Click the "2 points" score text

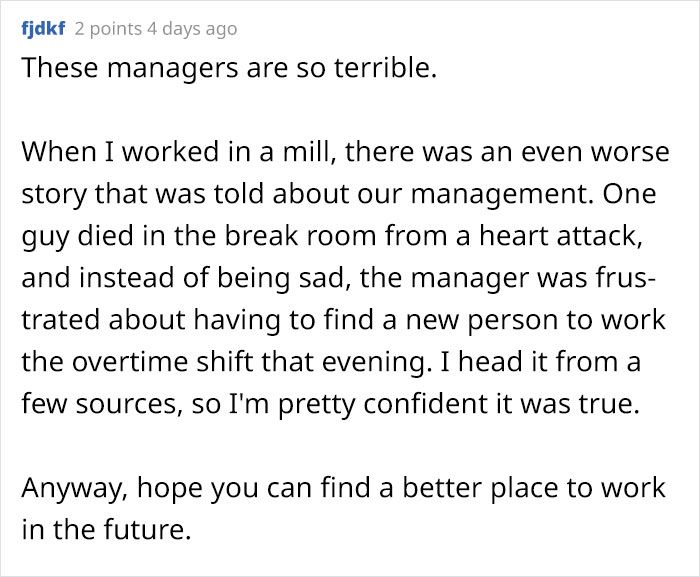108,28
